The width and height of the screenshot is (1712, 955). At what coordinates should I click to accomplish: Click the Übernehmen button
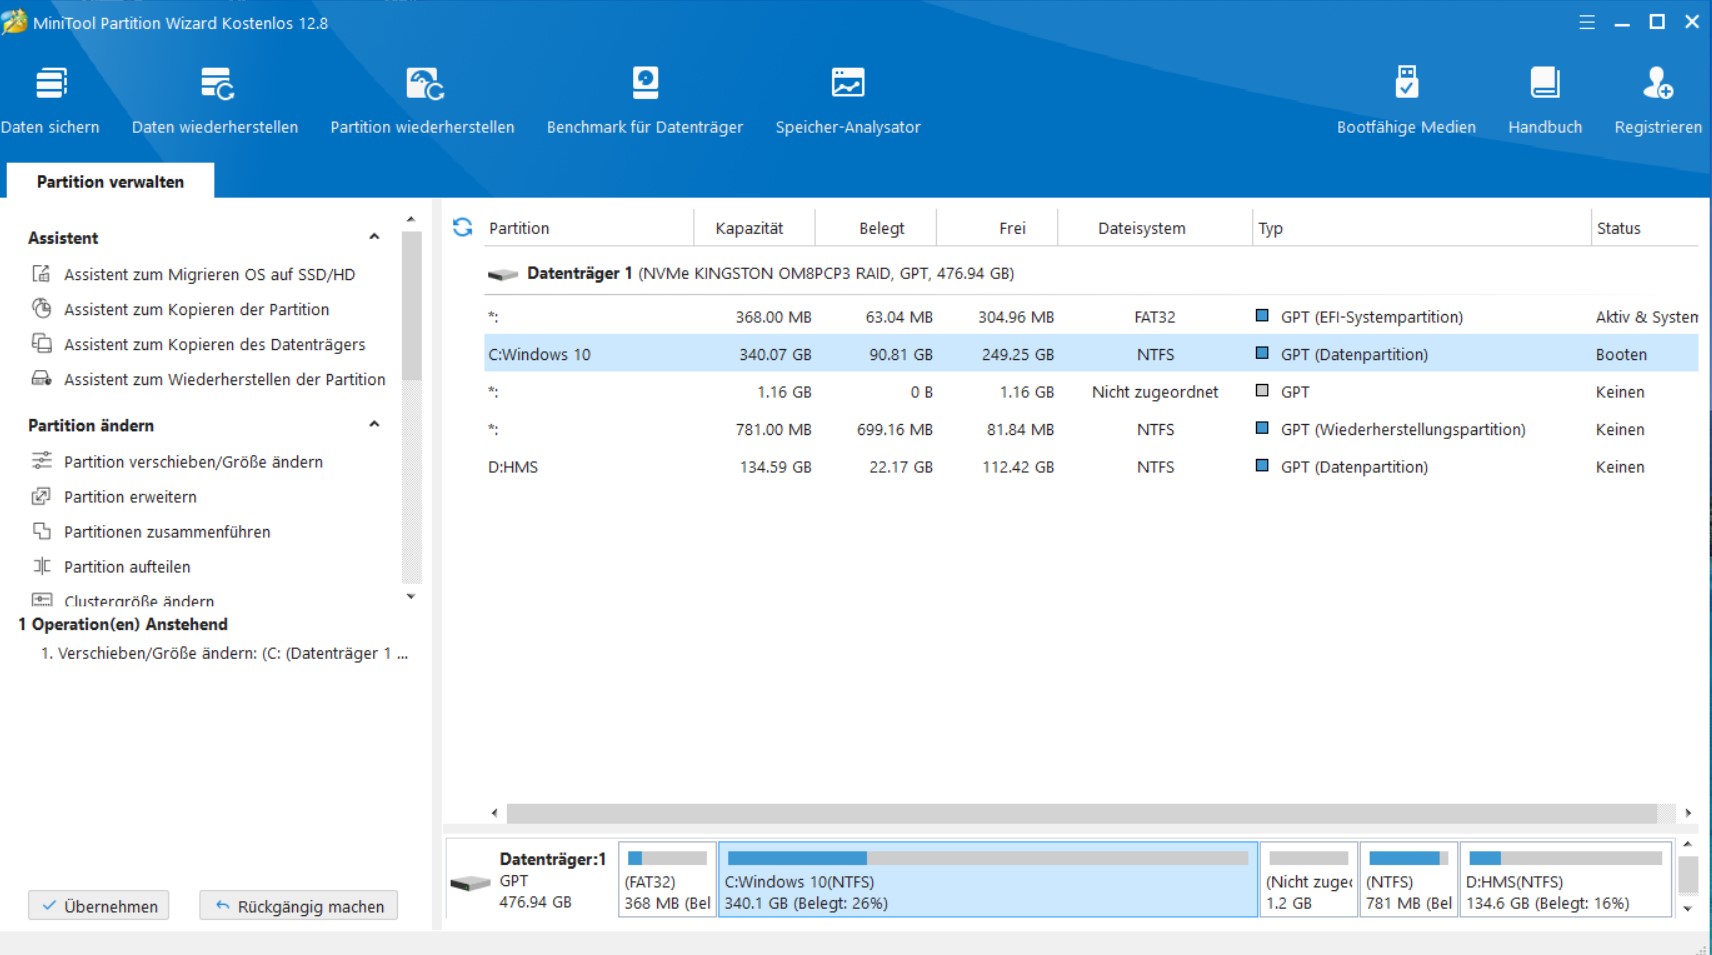point(99,906)
